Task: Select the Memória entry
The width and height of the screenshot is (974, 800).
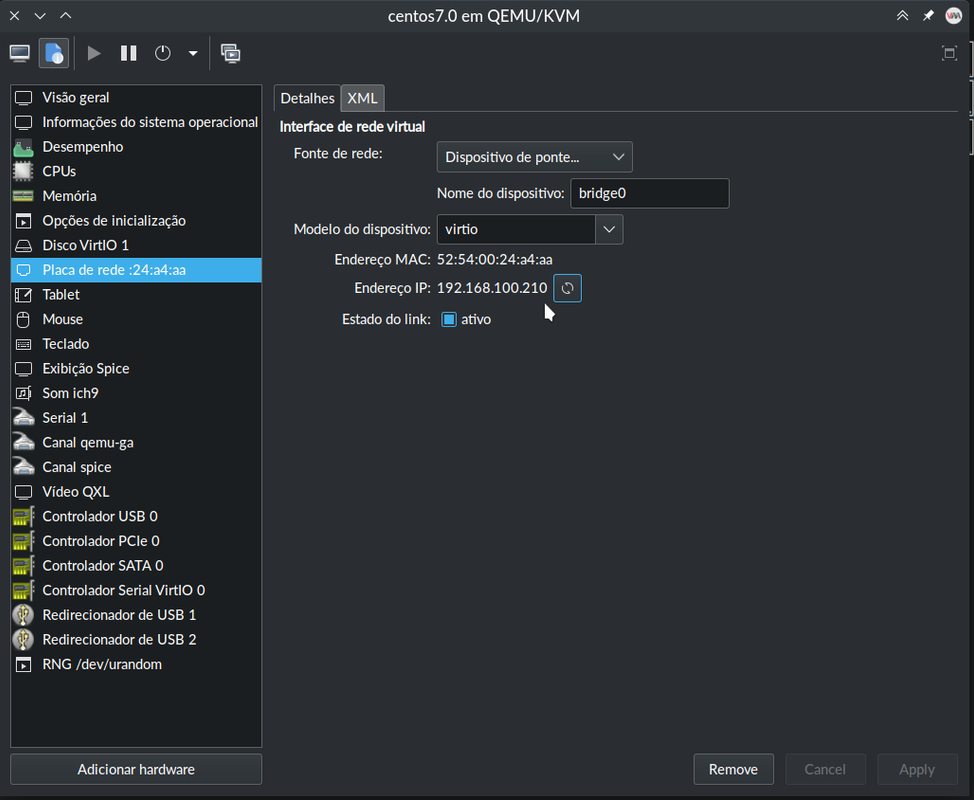Action: point(136,196)
